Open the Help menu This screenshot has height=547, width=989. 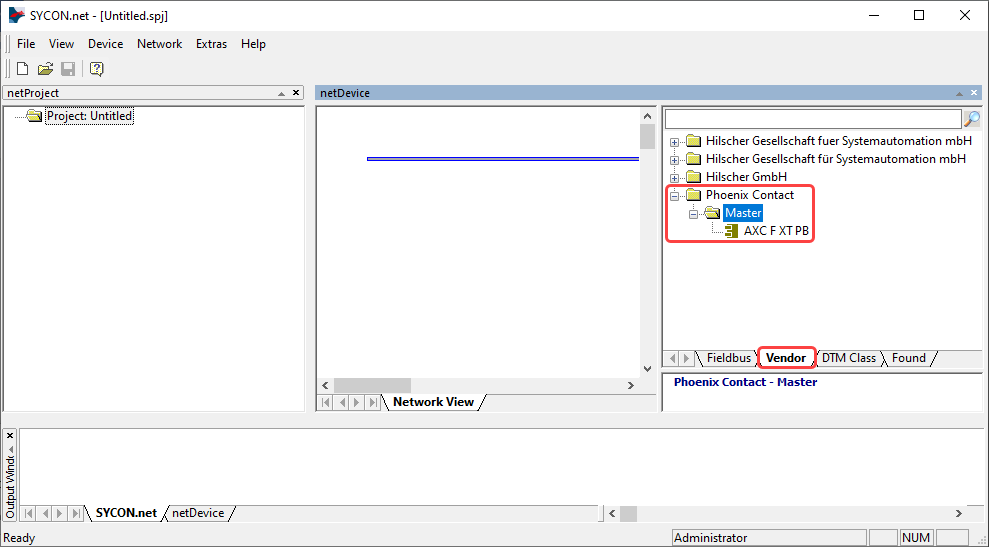[253, 44]
